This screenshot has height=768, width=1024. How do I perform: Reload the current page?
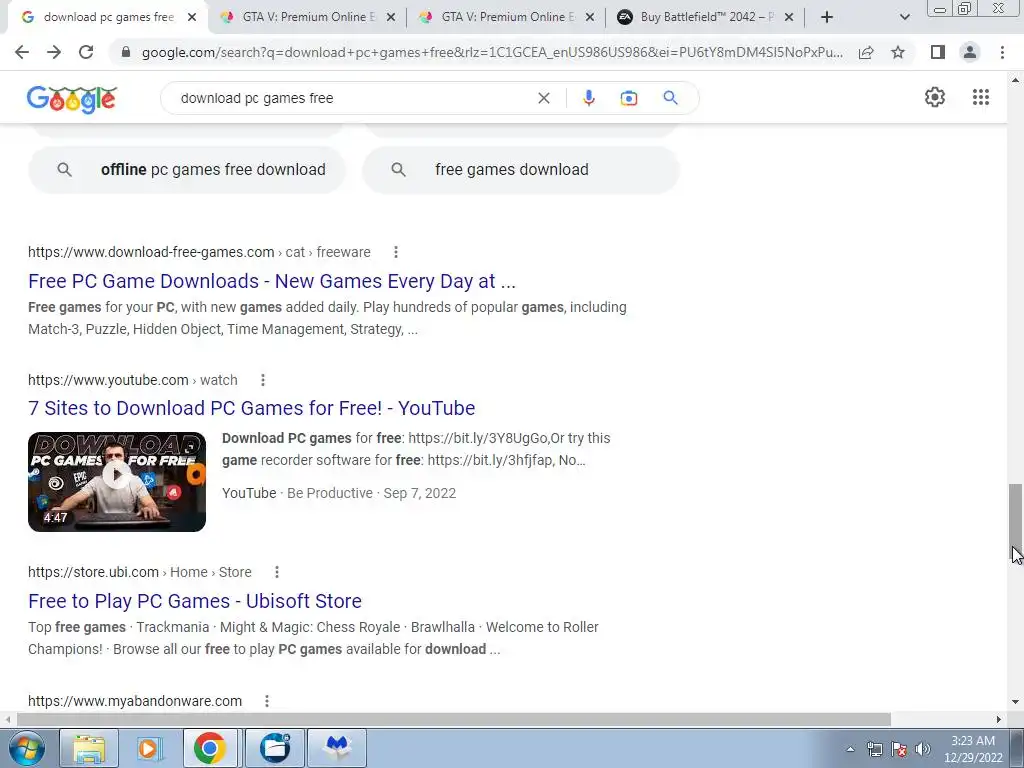pyautogui.click(x=86, y=52)
